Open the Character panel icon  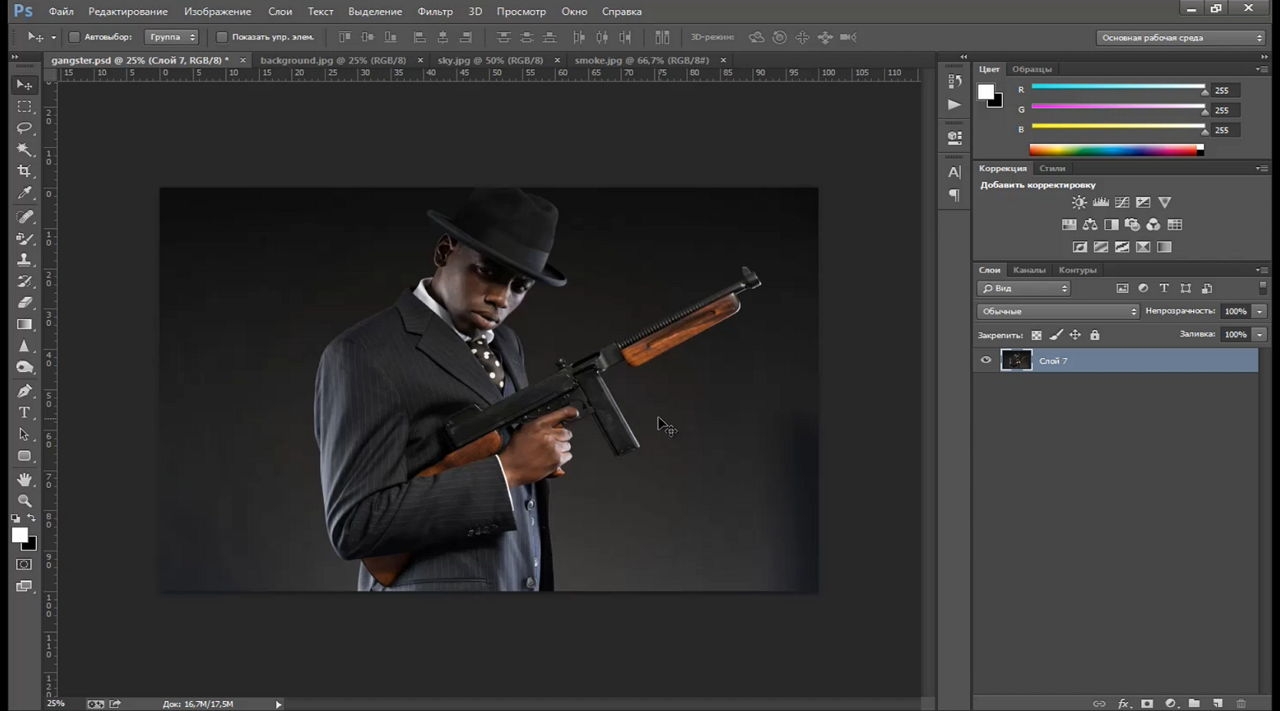954,172
